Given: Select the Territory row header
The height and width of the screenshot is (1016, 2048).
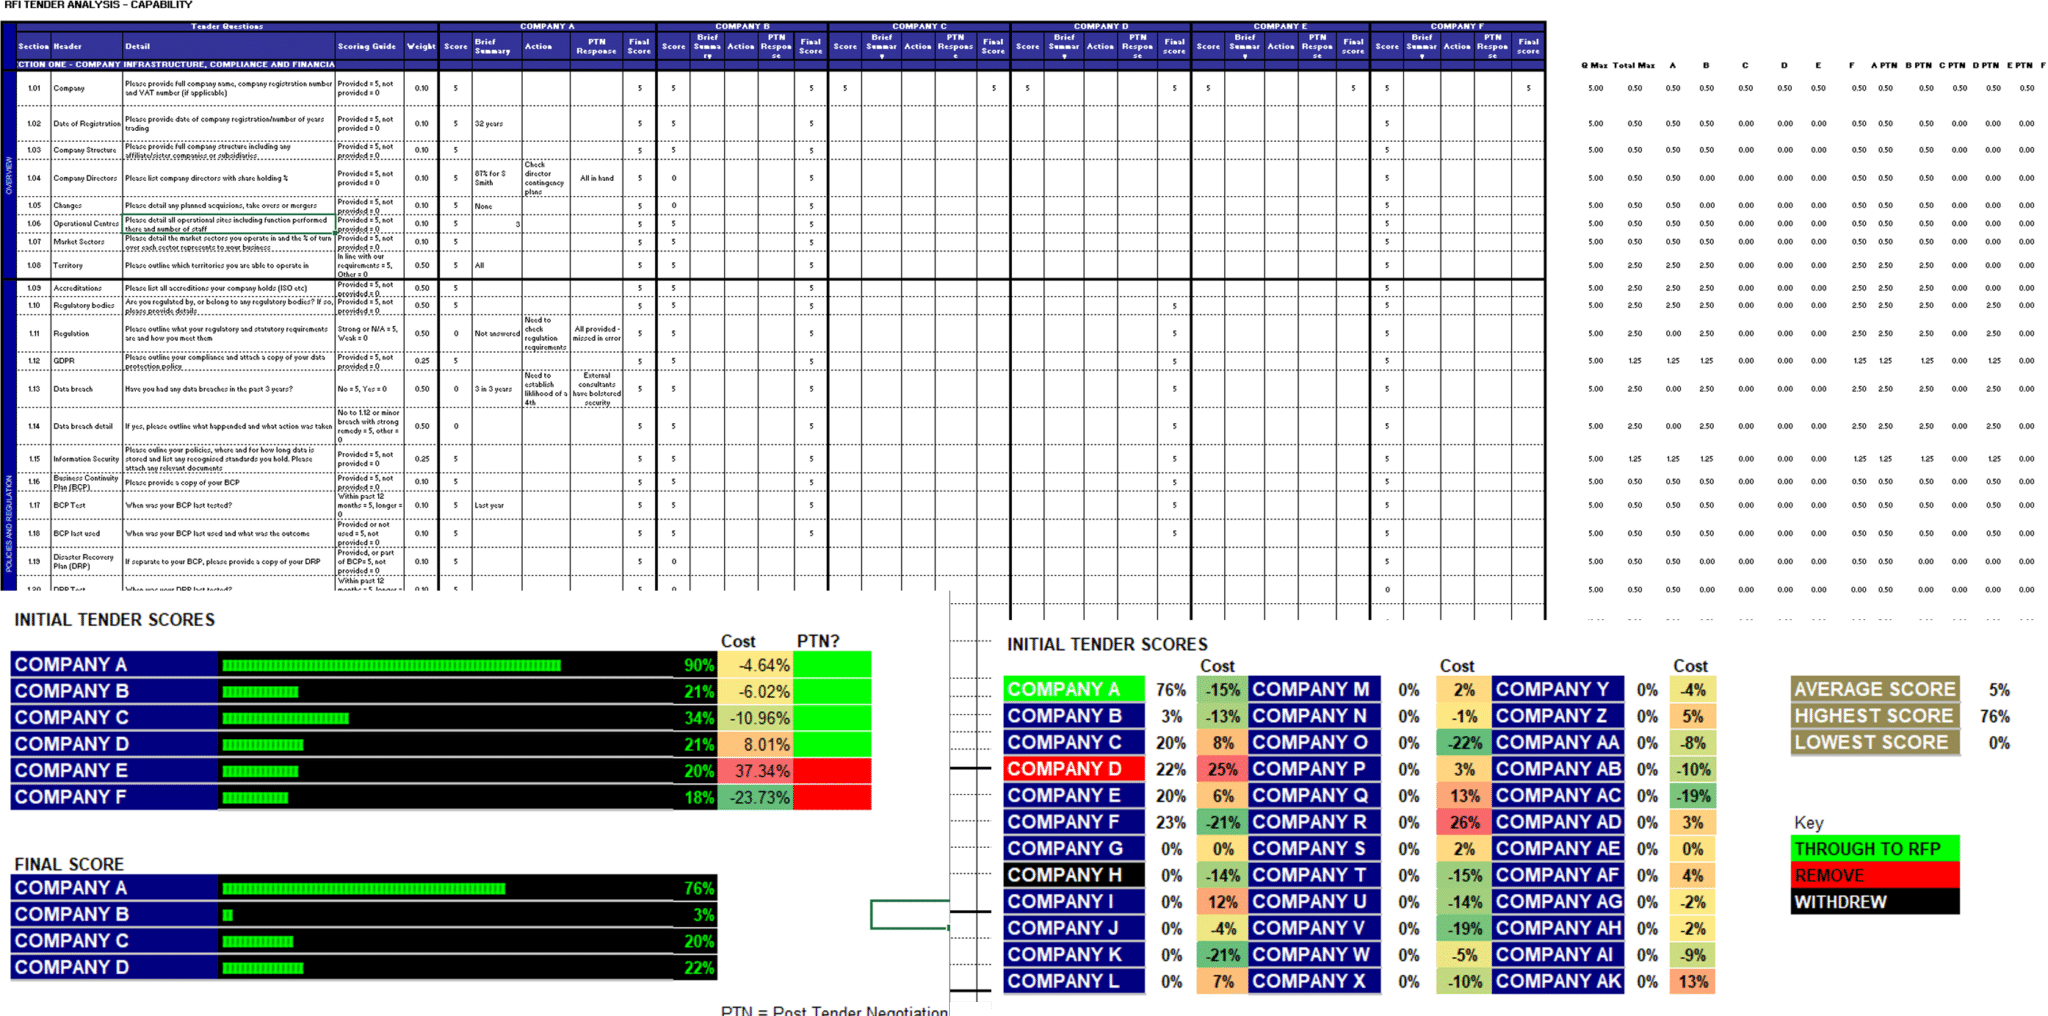Looking at the screenshot, I should click(86, 266).
